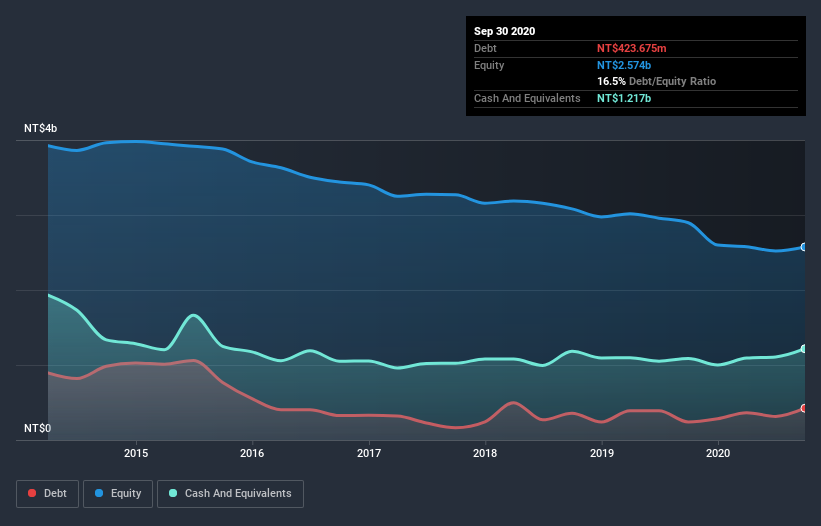Toggle Cash And Equivalents legend button
Image resolution: width=821 pixels, height=526 pixels.
230,494
